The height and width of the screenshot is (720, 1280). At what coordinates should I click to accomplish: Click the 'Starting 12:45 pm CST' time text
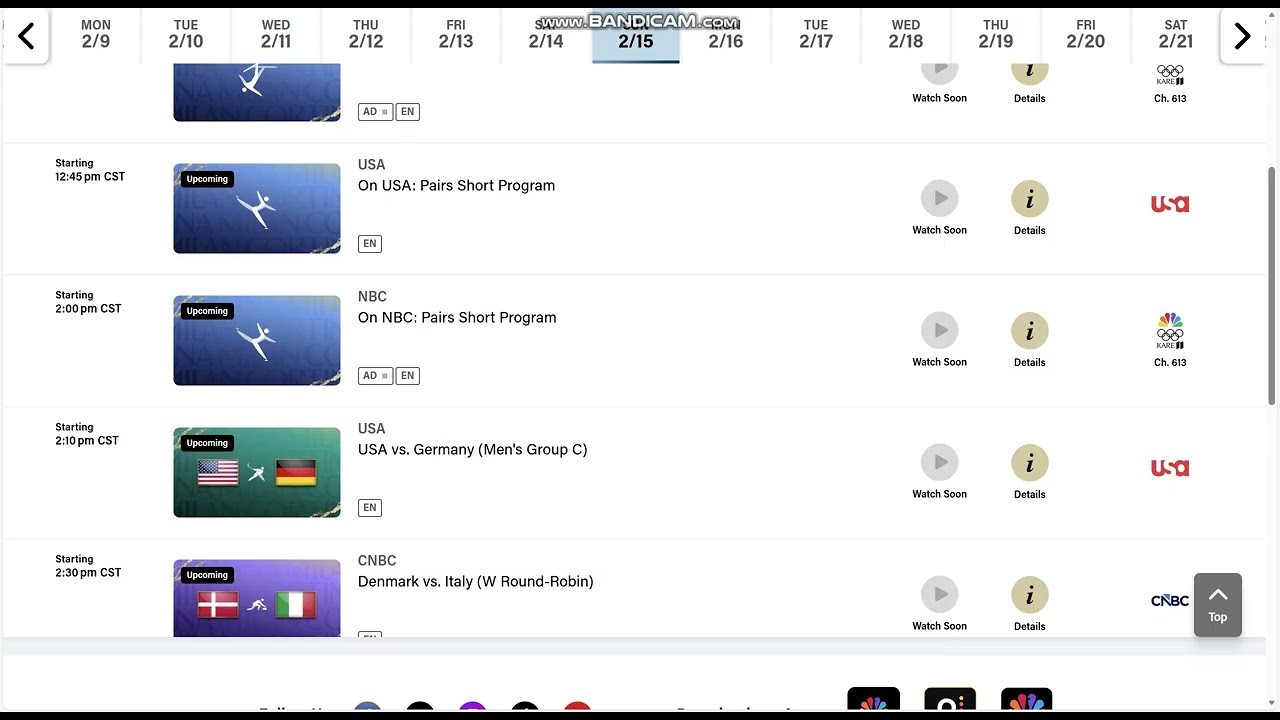pos(90,170)
